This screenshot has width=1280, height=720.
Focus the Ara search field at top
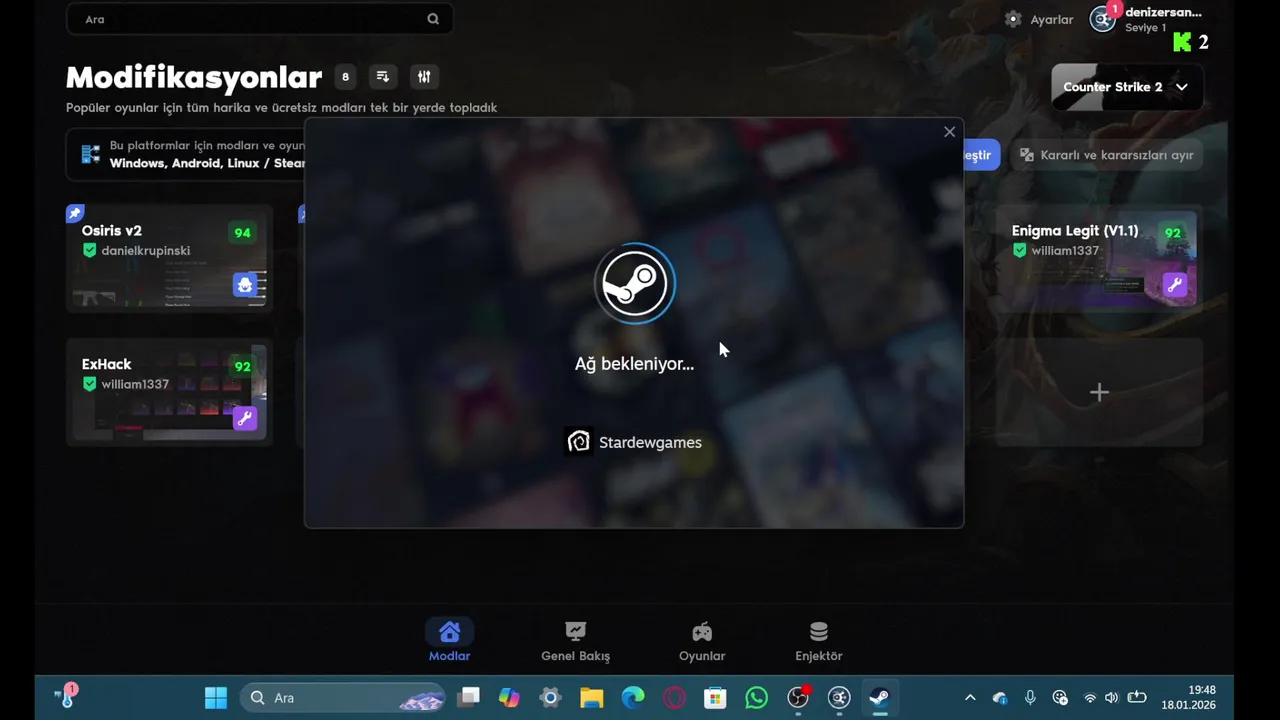click(x=259, y=19)
